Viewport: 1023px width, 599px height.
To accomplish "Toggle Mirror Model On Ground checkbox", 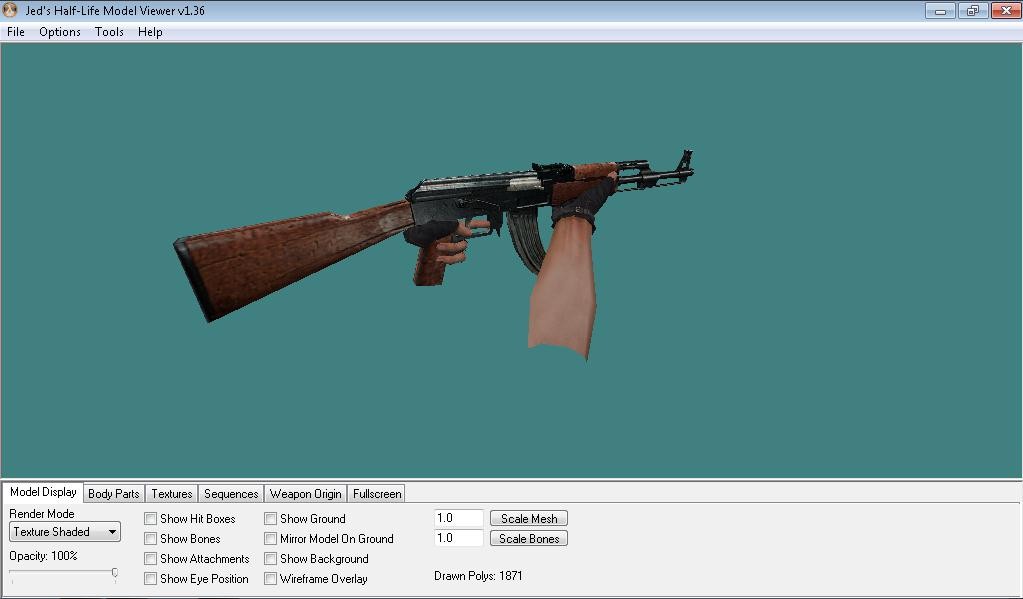I will [x=271, y=539].
